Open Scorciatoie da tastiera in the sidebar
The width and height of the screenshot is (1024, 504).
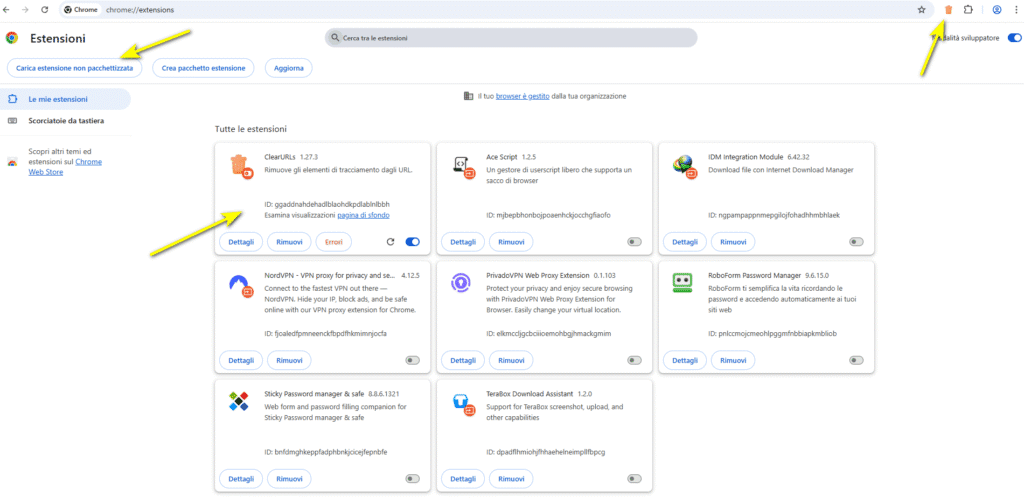[66, 121]
